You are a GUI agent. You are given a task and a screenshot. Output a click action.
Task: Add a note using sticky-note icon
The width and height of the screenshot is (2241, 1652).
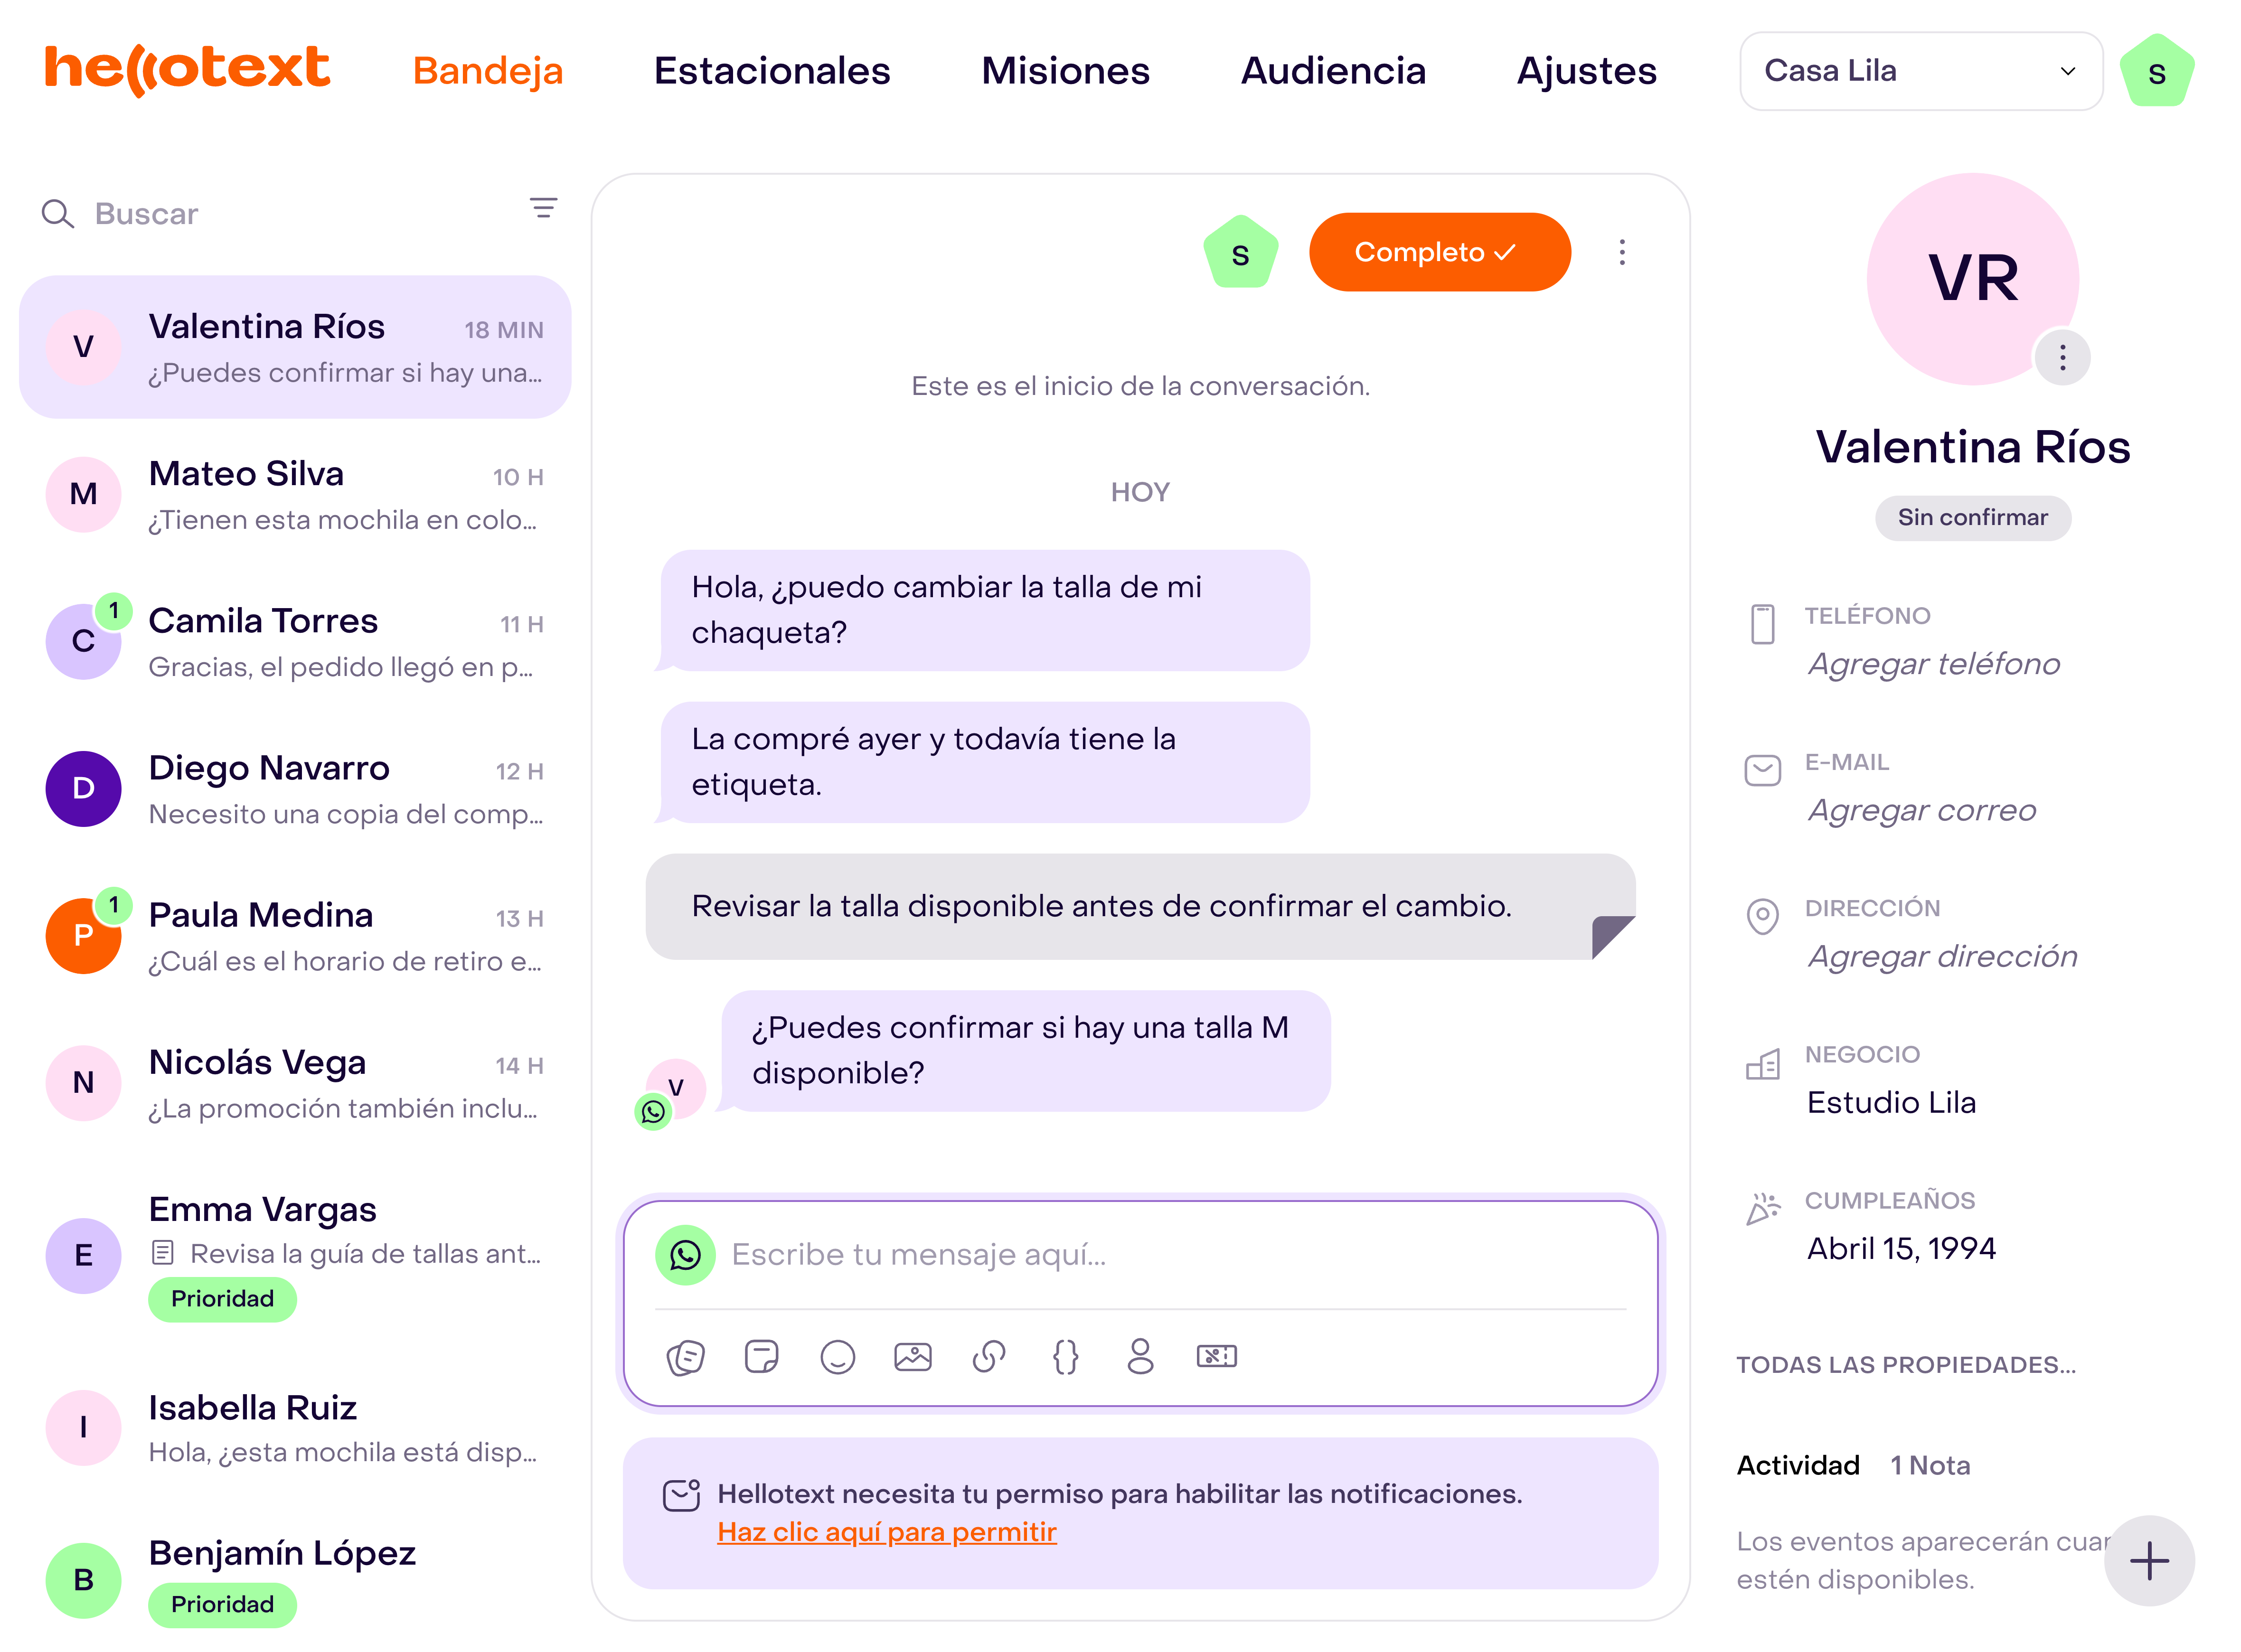[x=762, y=1357]
